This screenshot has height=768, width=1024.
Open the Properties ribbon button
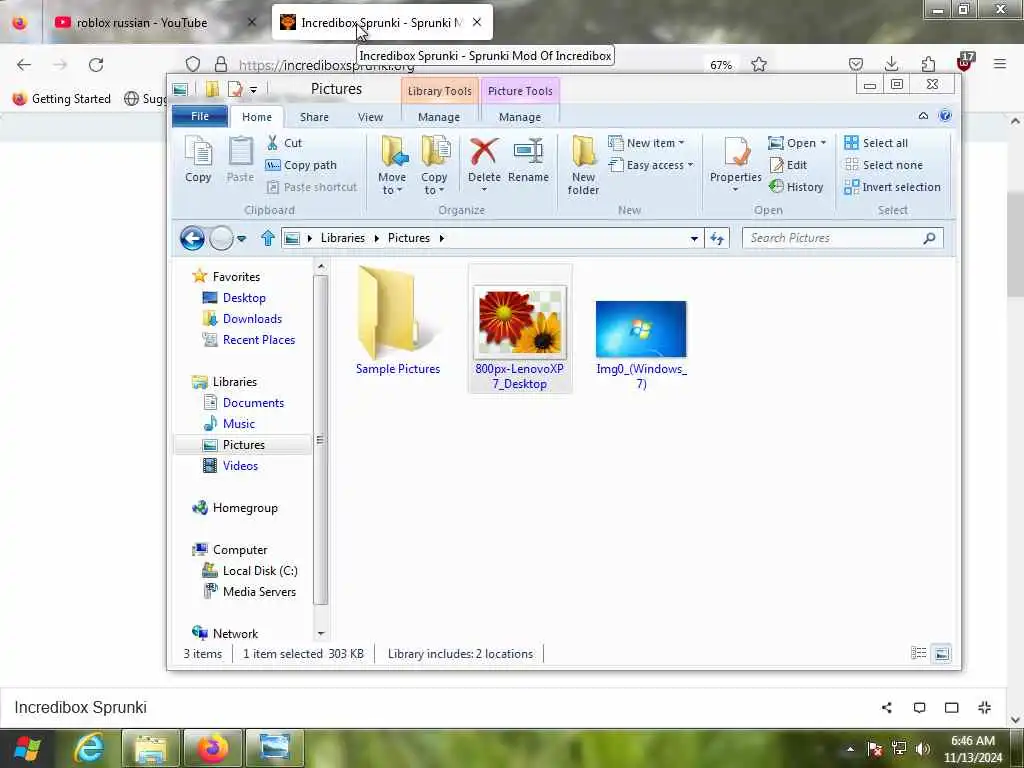pos(736,160)
